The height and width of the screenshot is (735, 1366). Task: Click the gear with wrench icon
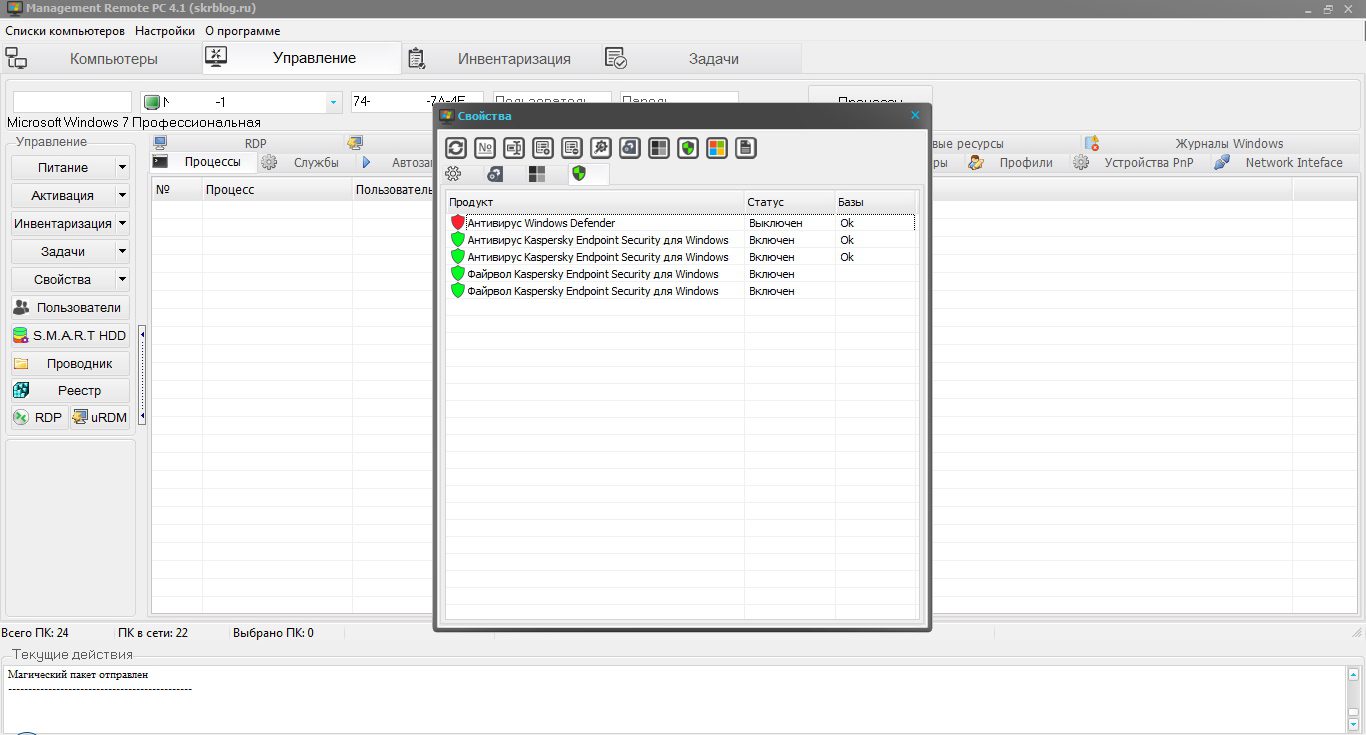(x=601, y=148)
